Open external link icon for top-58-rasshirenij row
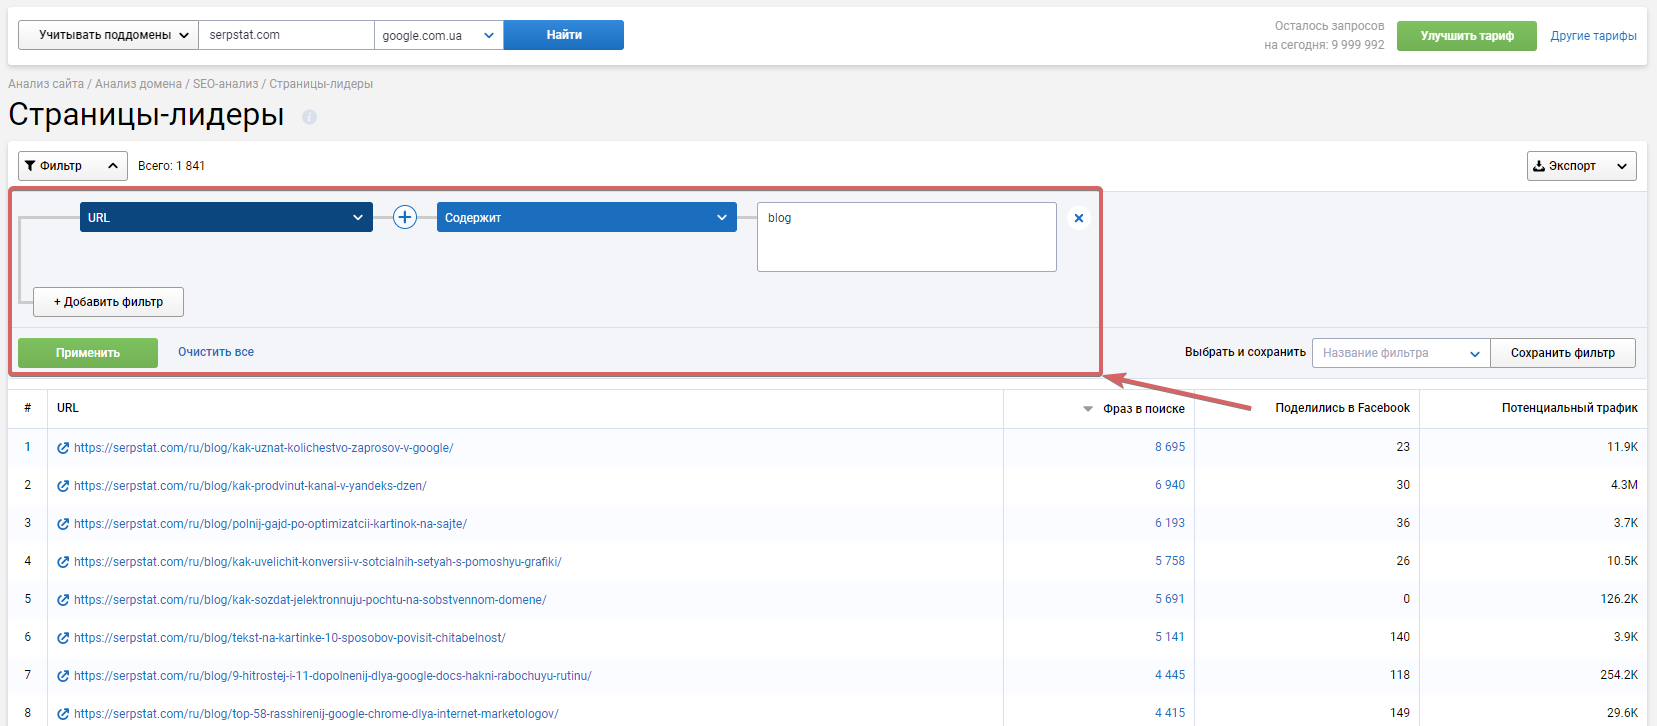1657x726 pixels. (63, 714)
